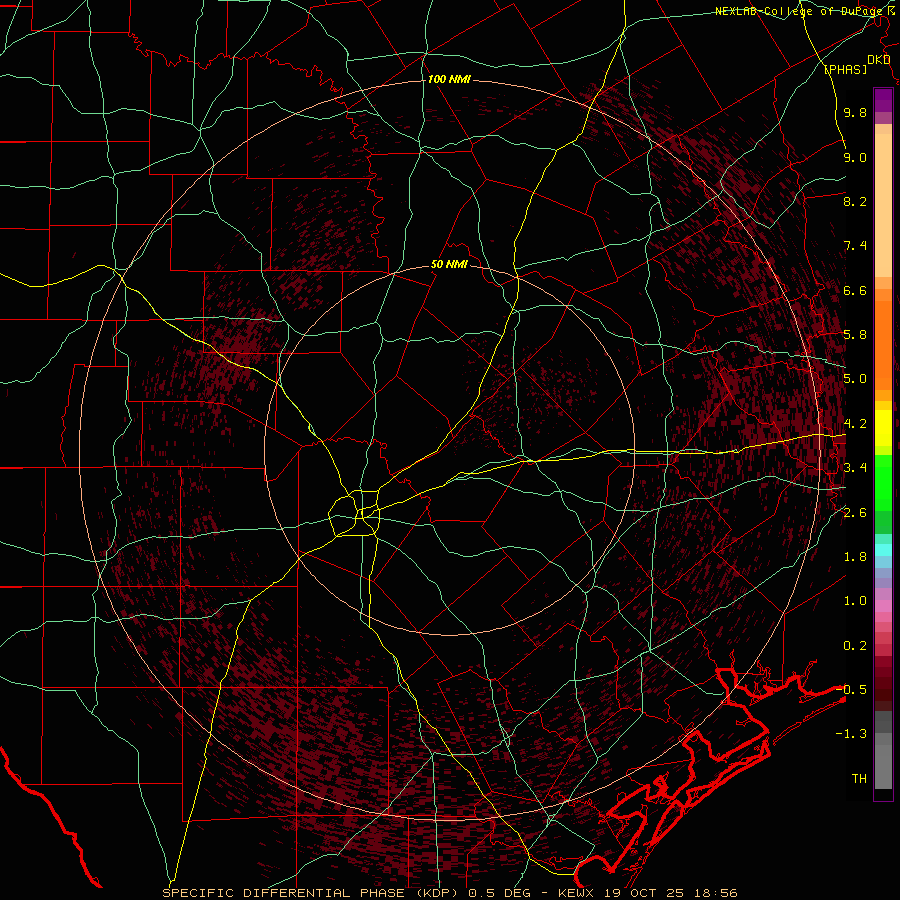Click the 4.2 legend value

click(855, 424)
